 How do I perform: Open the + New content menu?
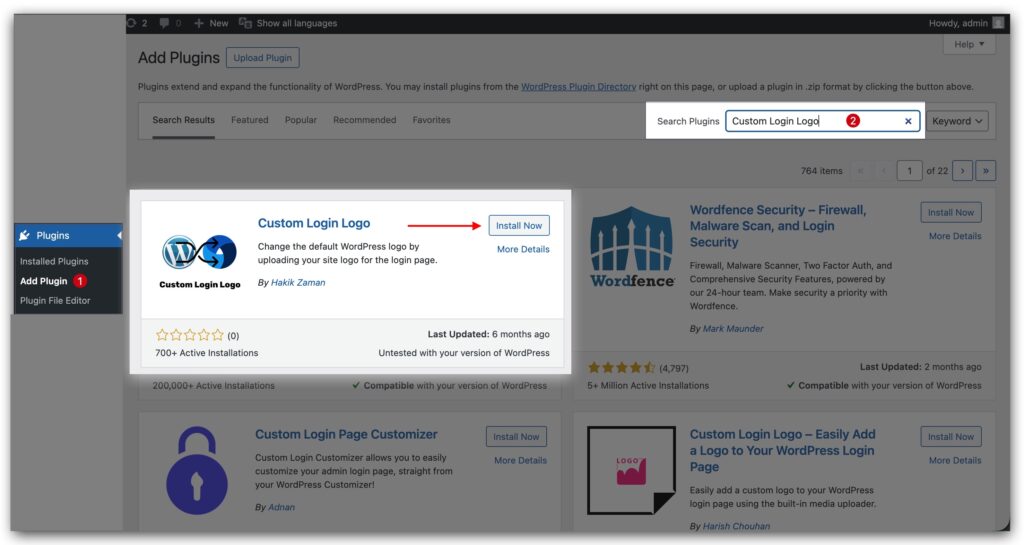211,23
